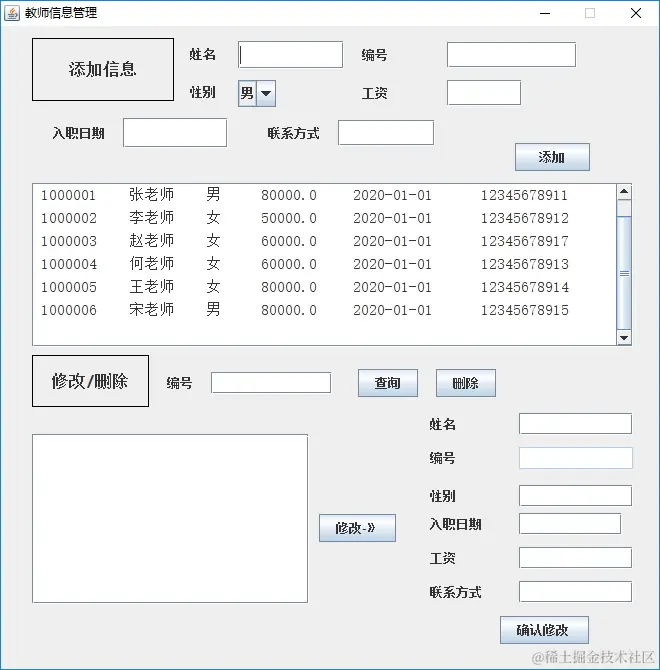
Task: Click the name 宋老师
Action: coord(152,310)
